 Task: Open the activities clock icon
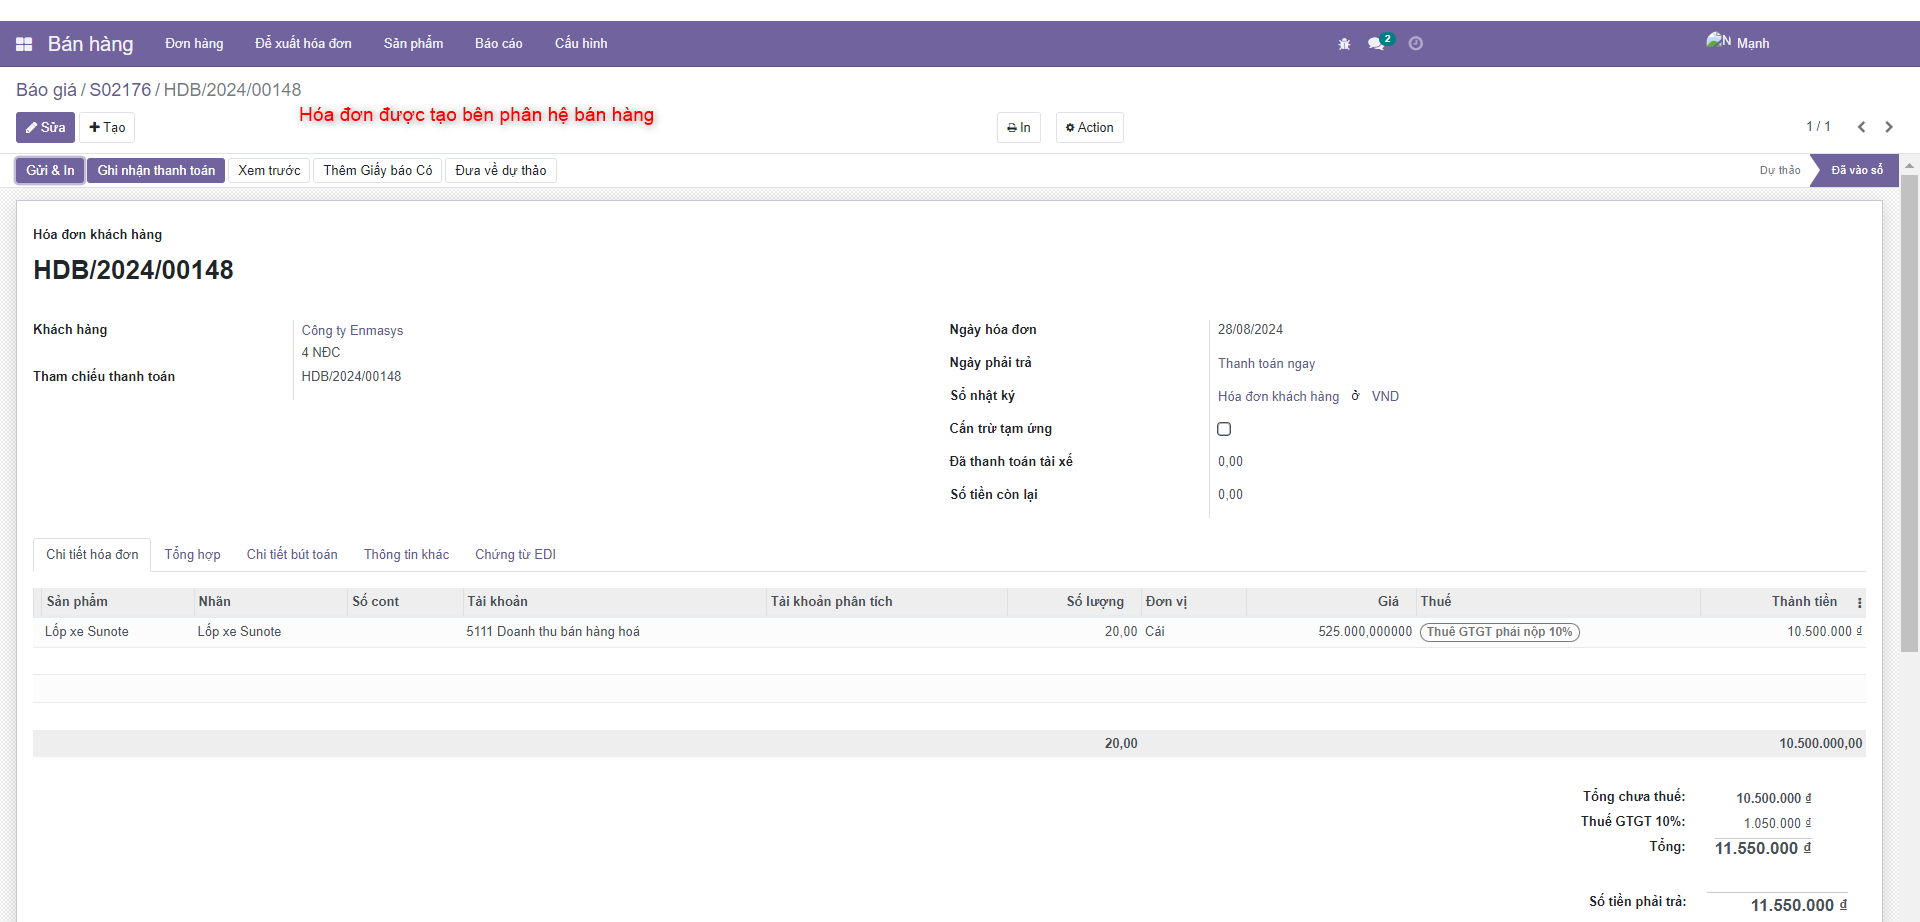1415,43
